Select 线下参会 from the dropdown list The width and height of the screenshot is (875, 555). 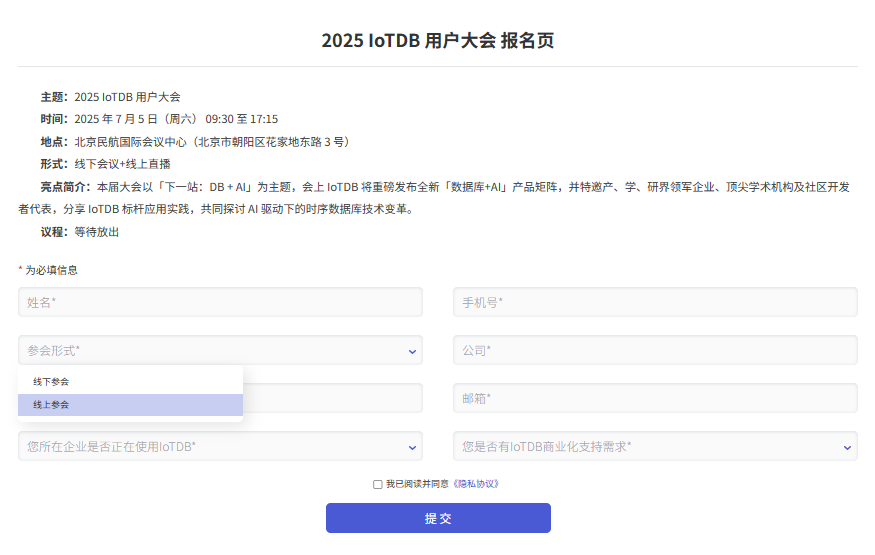point(51,382)
